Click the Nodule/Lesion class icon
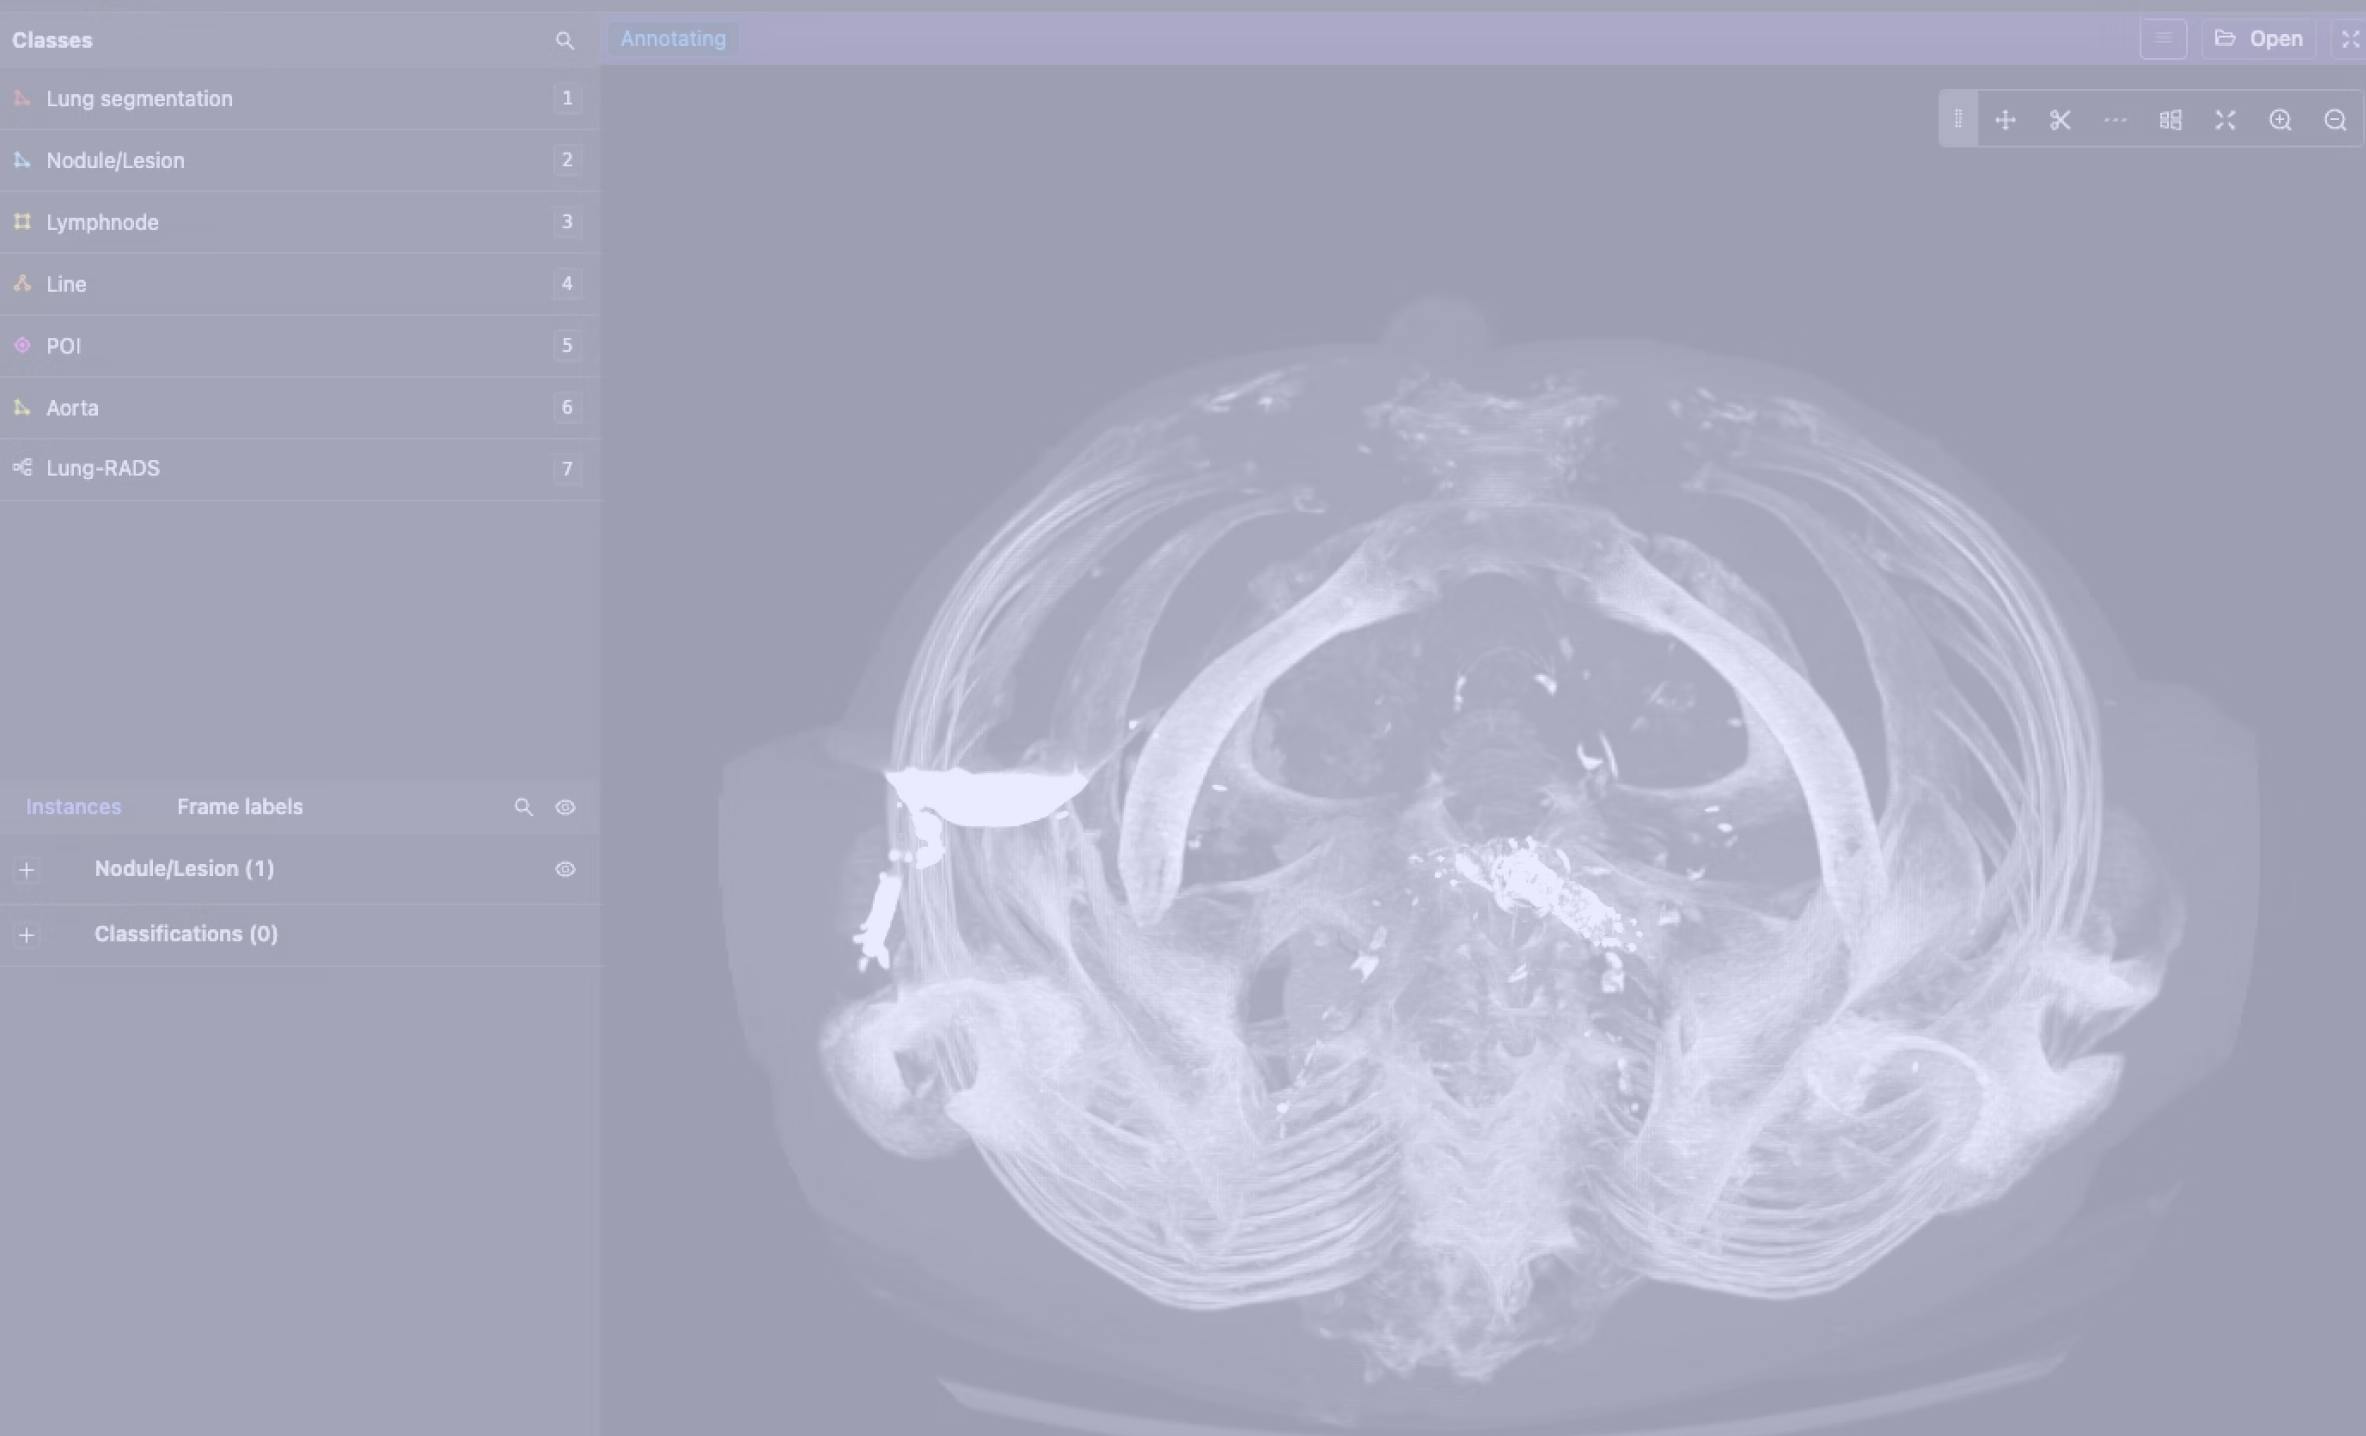This screenshot has width=2366, height=1436. pyautogui.click(x=22, y=160)
